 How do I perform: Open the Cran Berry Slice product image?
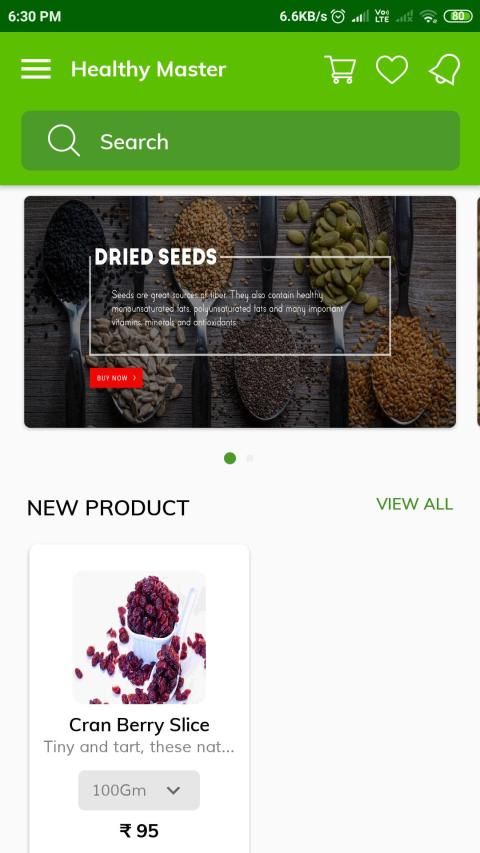click(x=139, y=637)
